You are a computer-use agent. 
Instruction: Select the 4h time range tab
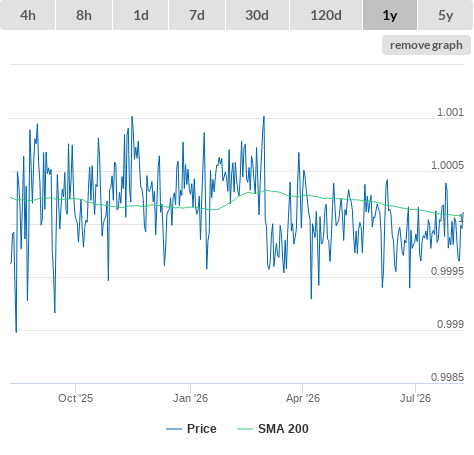coord(27,15)
